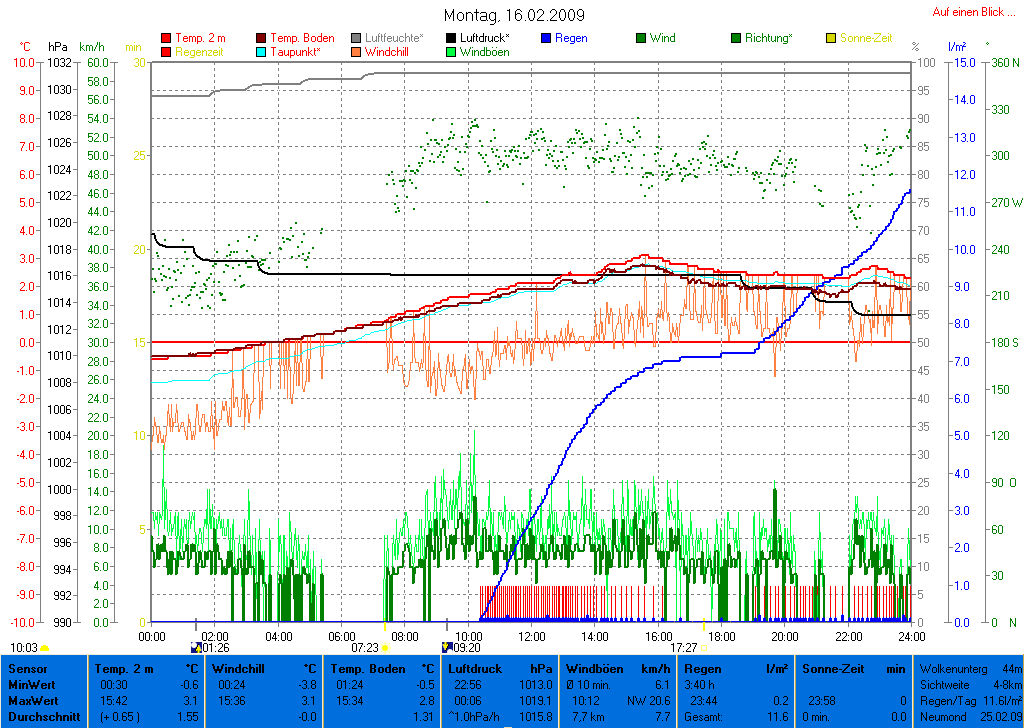Click the Regenzeit legend label
The width and height of the screenshot is (1024, 728).
pos(201,52)
